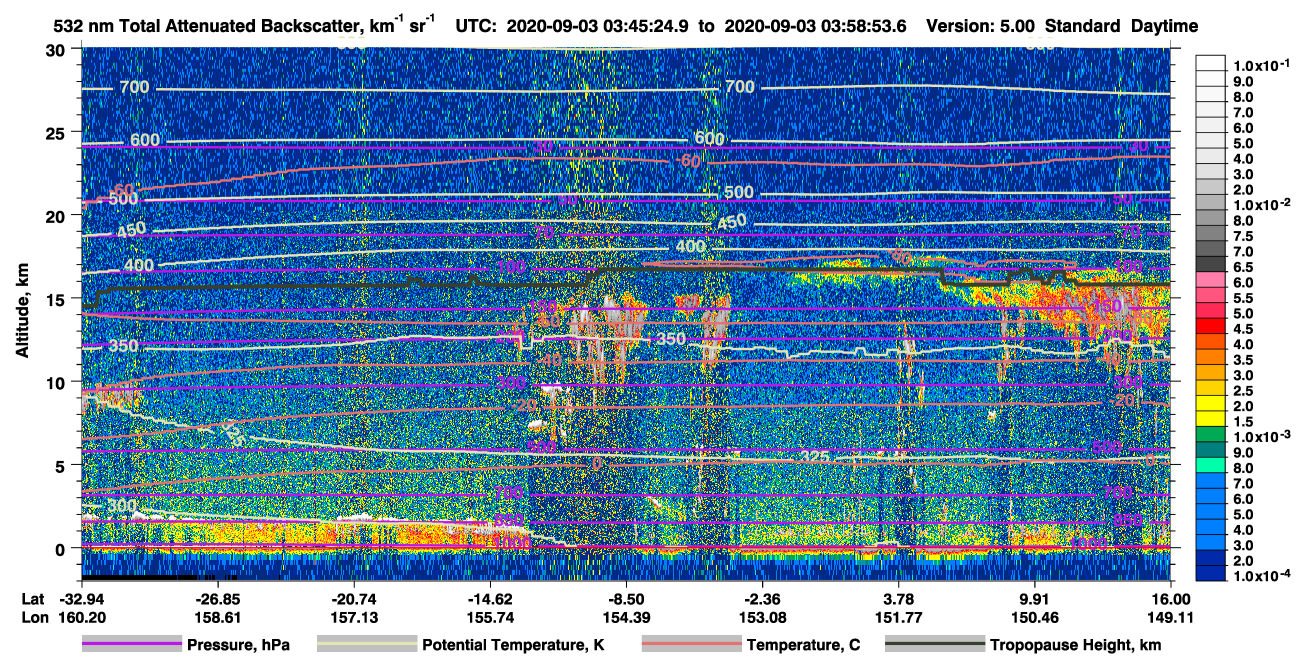Viewport: 1300px width, 667px height.
Task: Click longitude value 153.08
Action: pyautogui.click(x=762, y=617)
